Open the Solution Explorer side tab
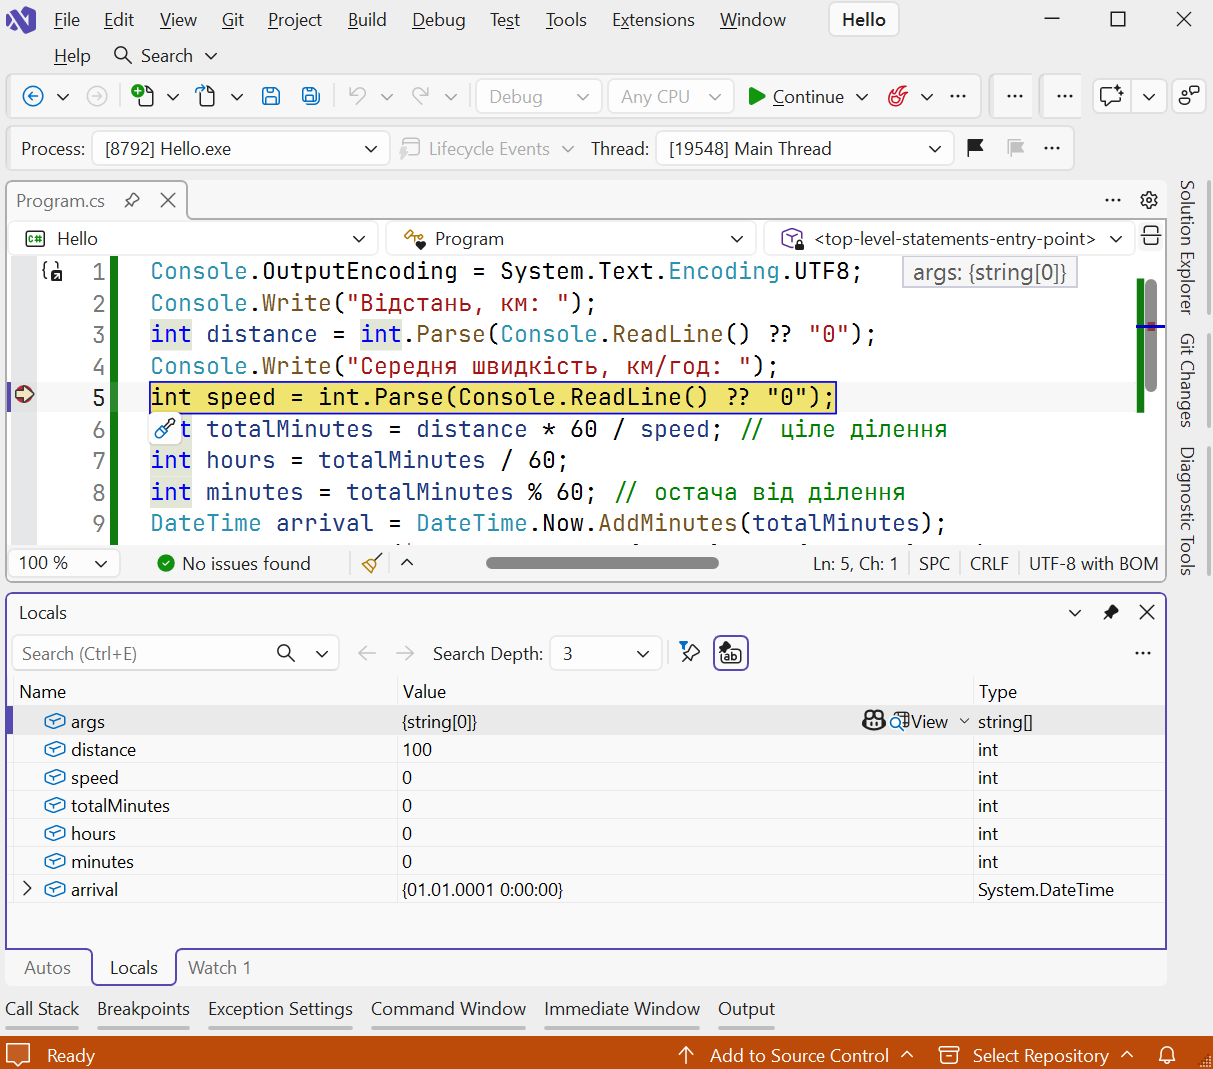The height and width of the screenshot is (1069, 1213). pyautogui.click(x=1187, y=247)
